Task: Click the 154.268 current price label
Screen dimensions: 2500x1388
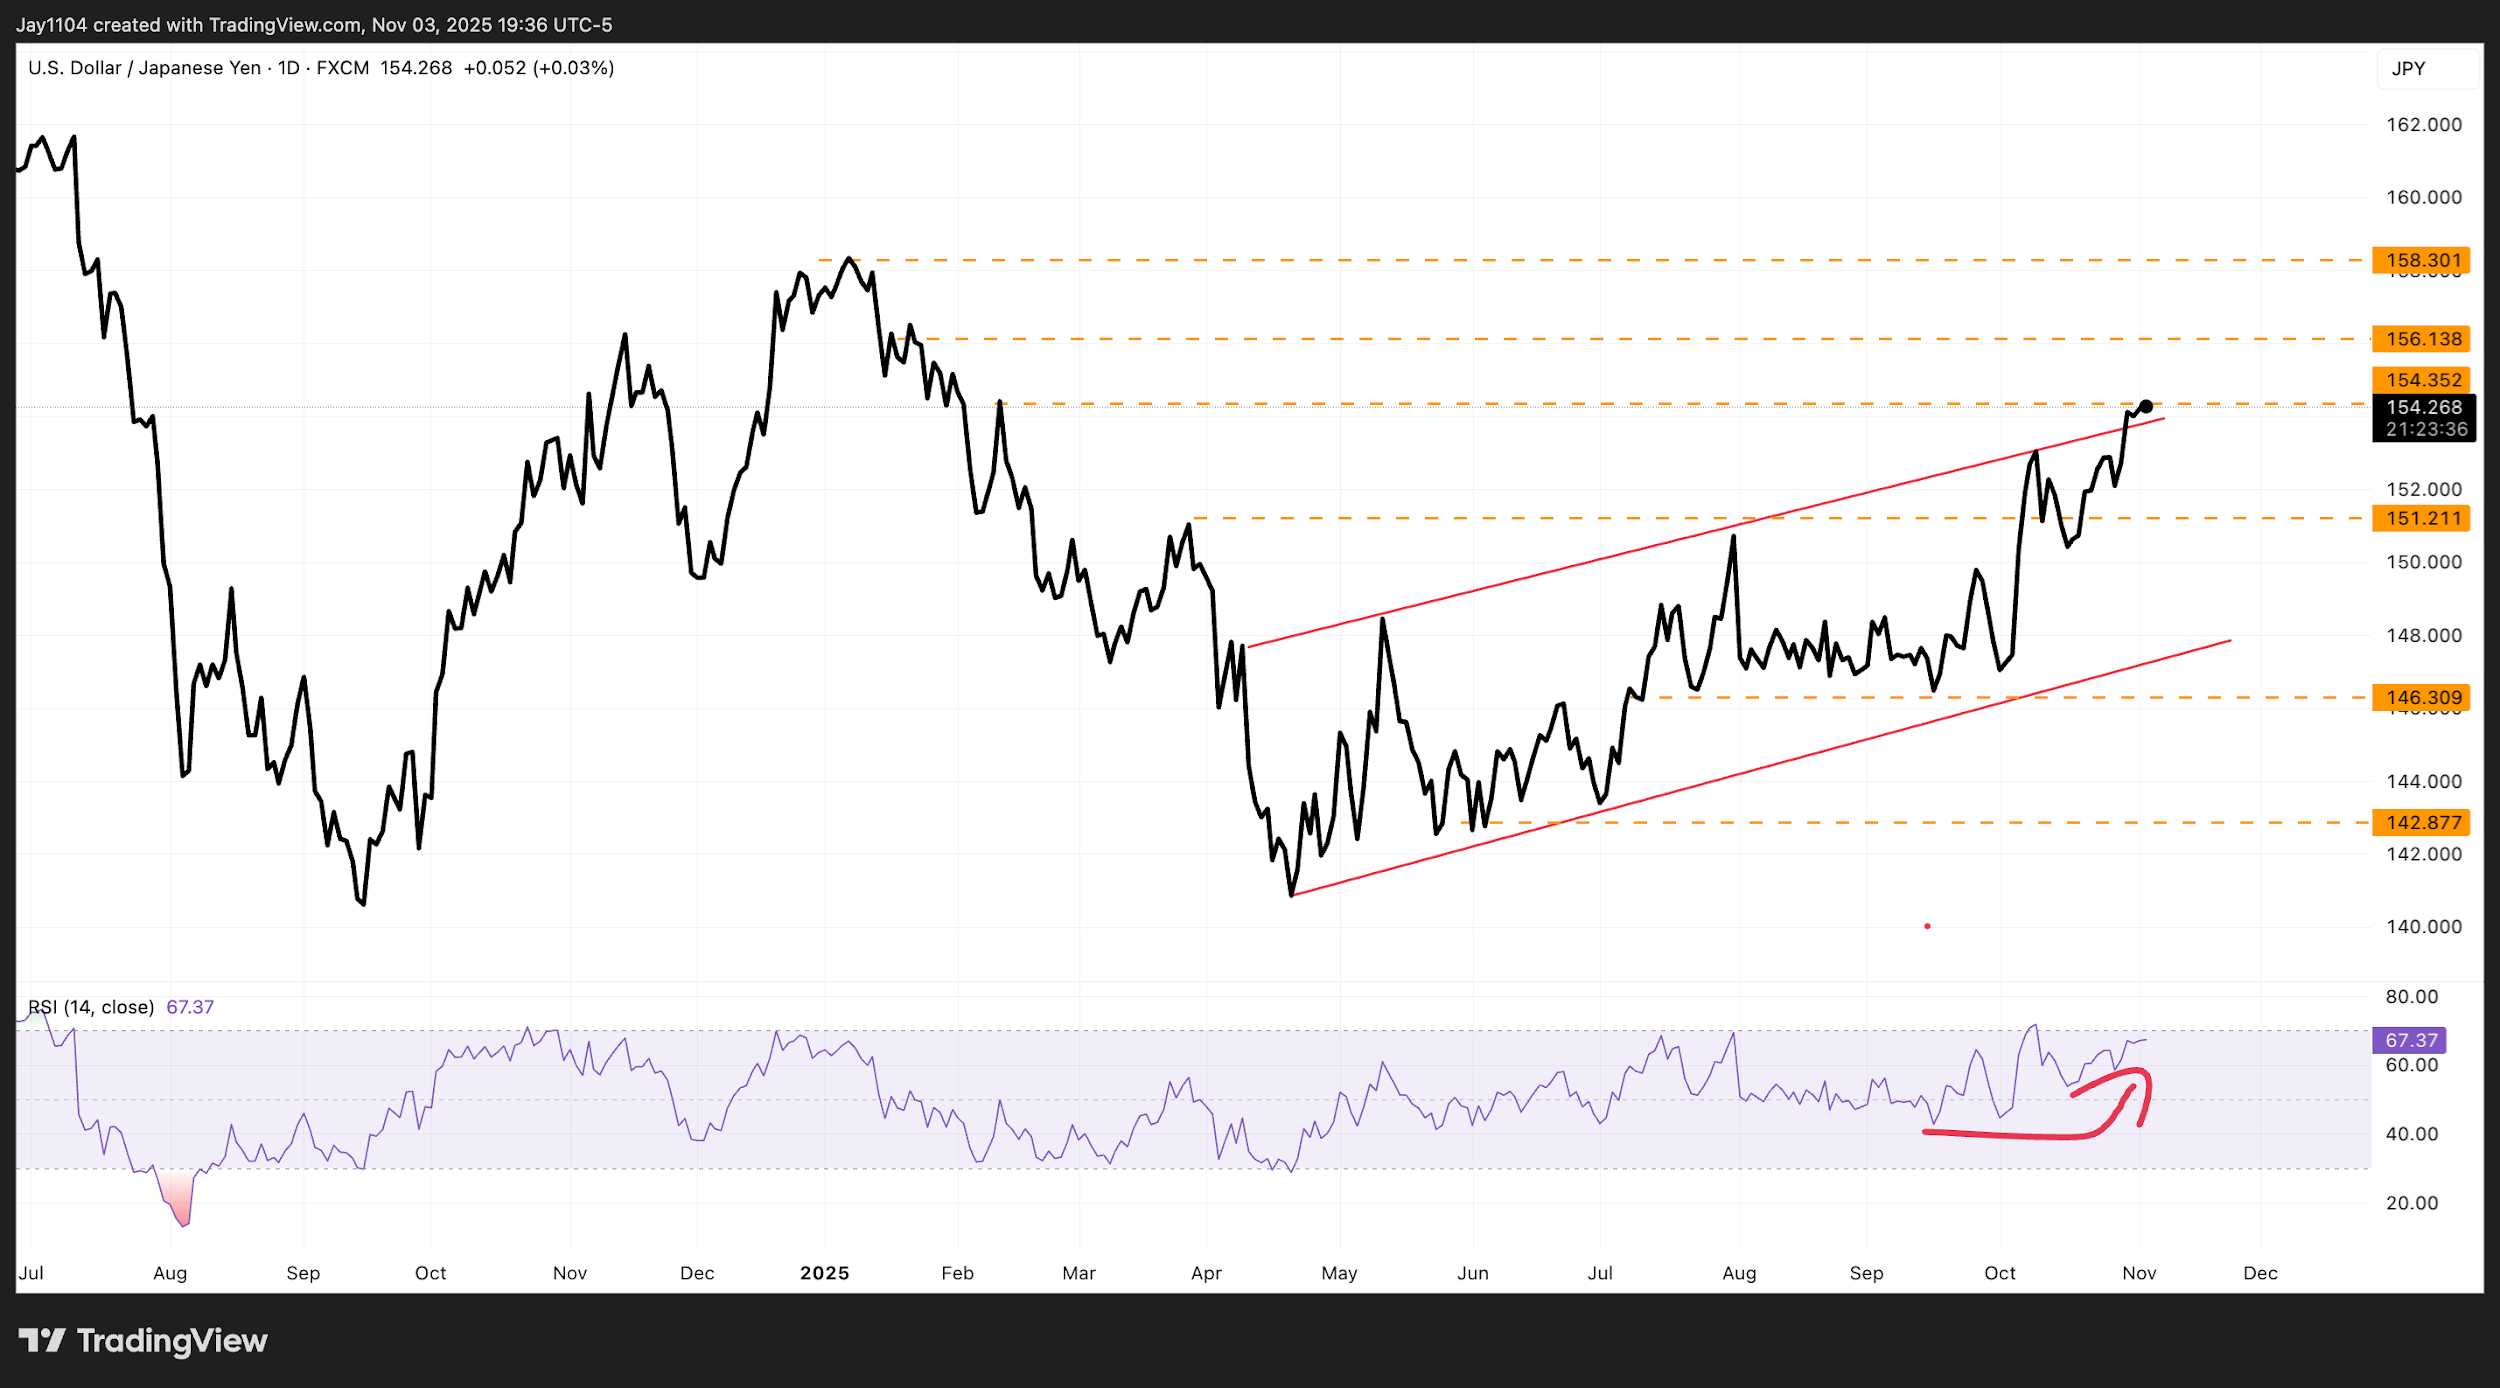Action: pyautogui.click(x=2423, y=407)
